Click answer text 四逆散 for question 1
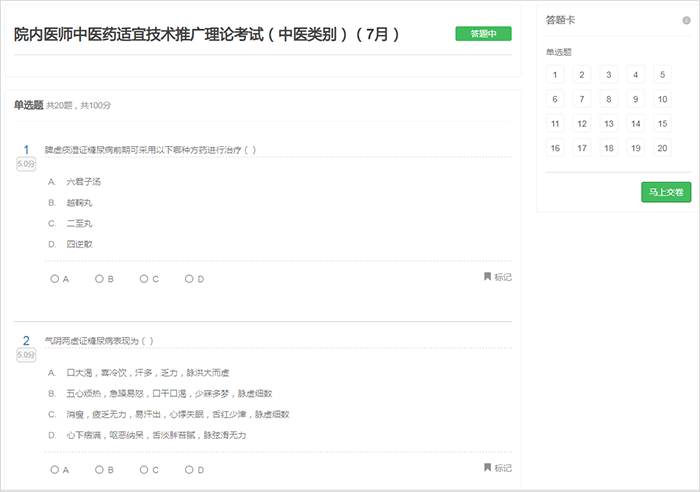700x492 pixels. [x=79, y=244]
